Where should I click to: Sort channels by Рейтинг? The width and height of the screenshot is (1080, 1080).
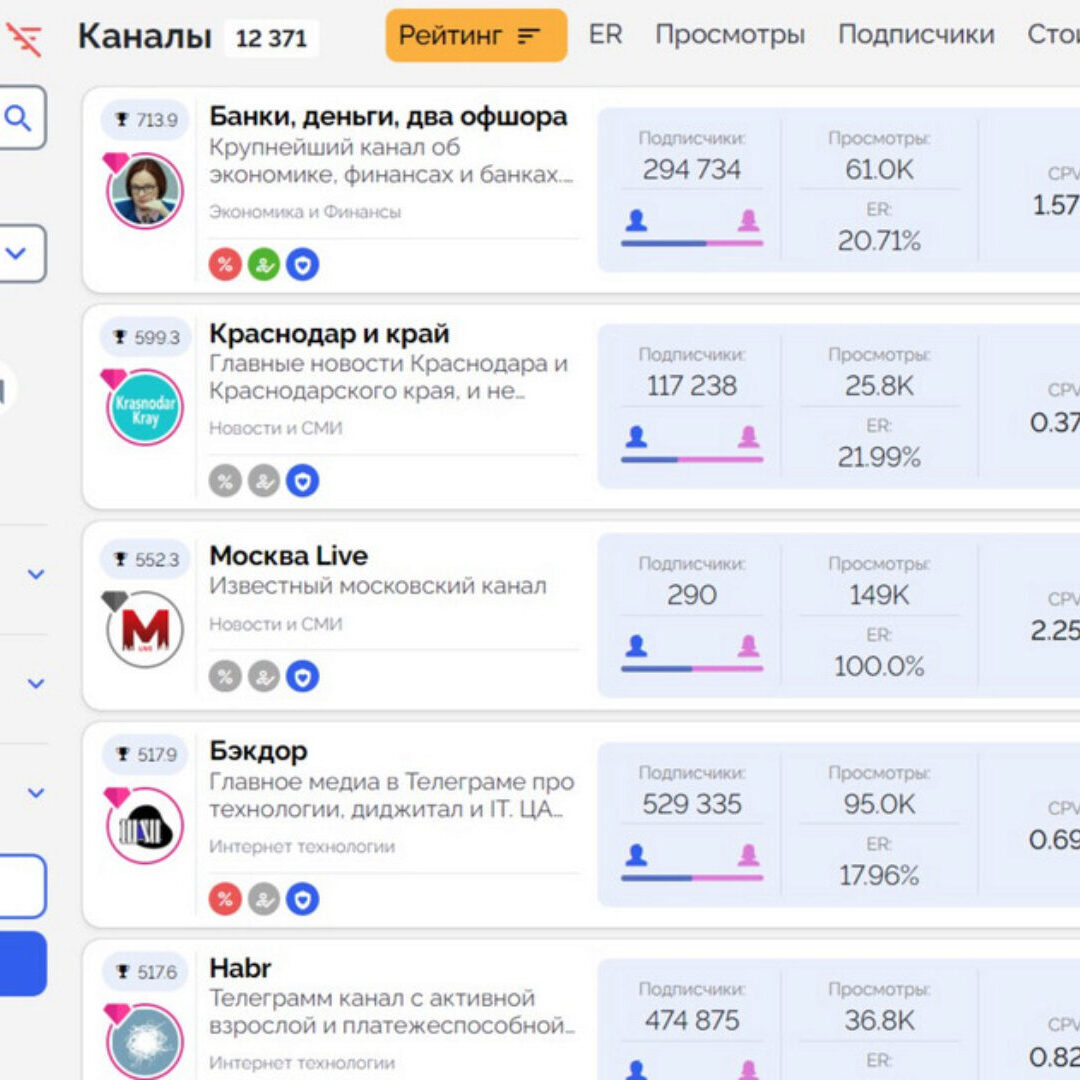pyautogui.click(x=475, y=36)
